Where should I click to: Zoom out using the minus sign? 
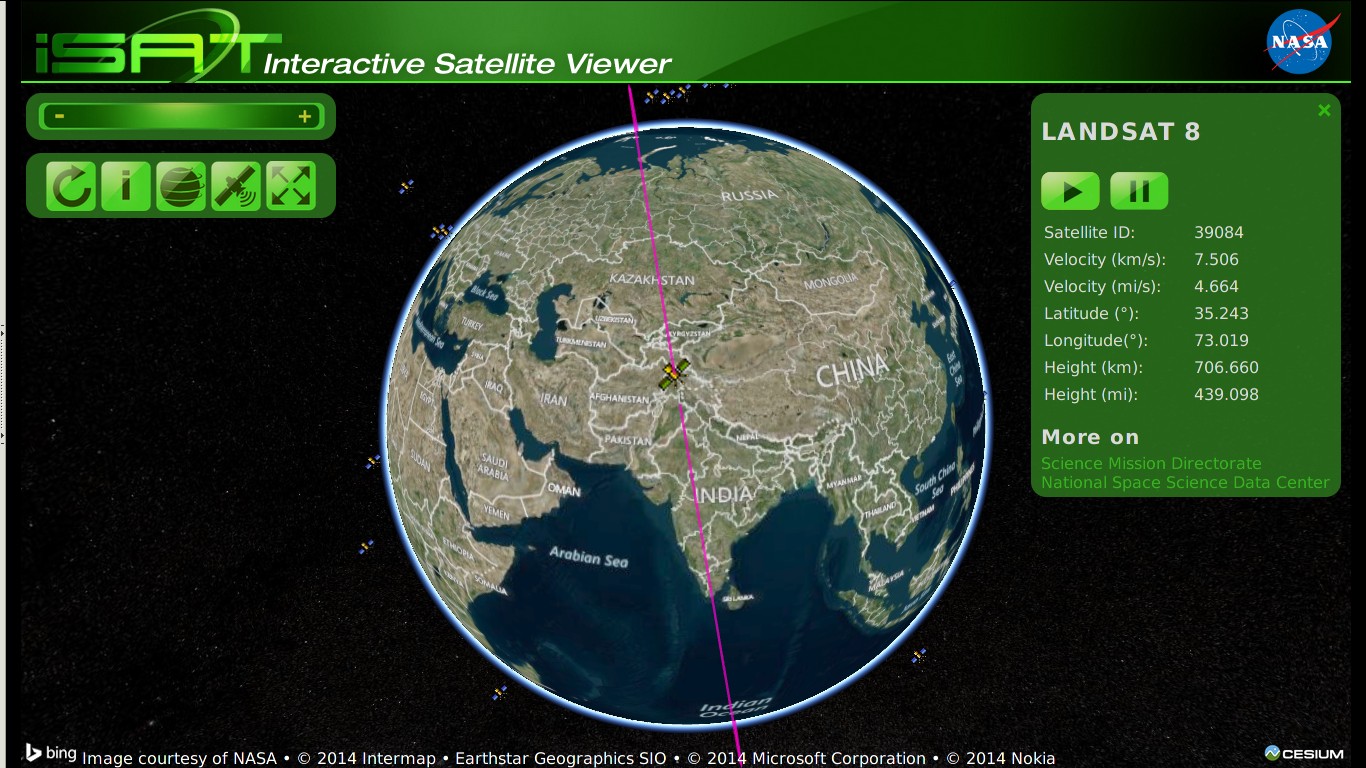tap(59, 116)
